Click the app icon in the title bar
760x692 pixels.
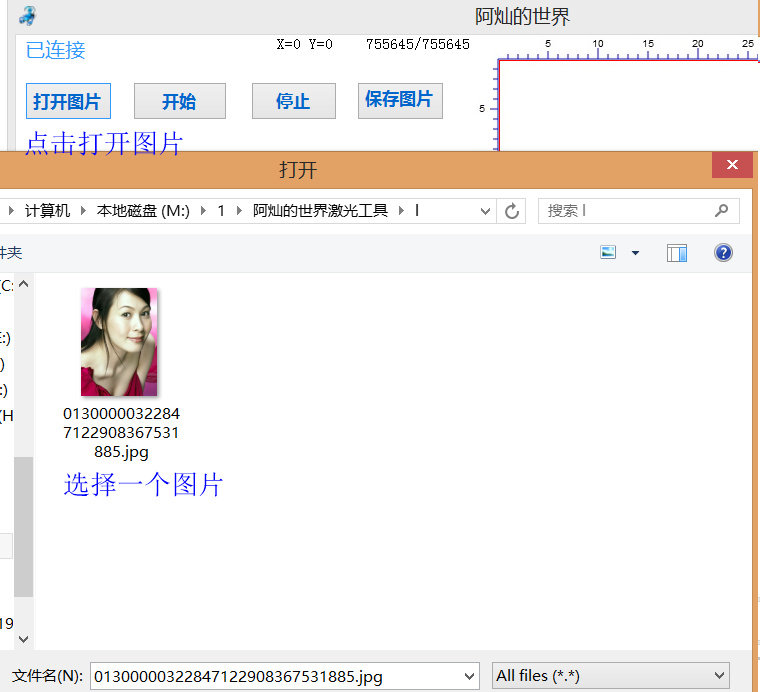(x=28, y=15)
